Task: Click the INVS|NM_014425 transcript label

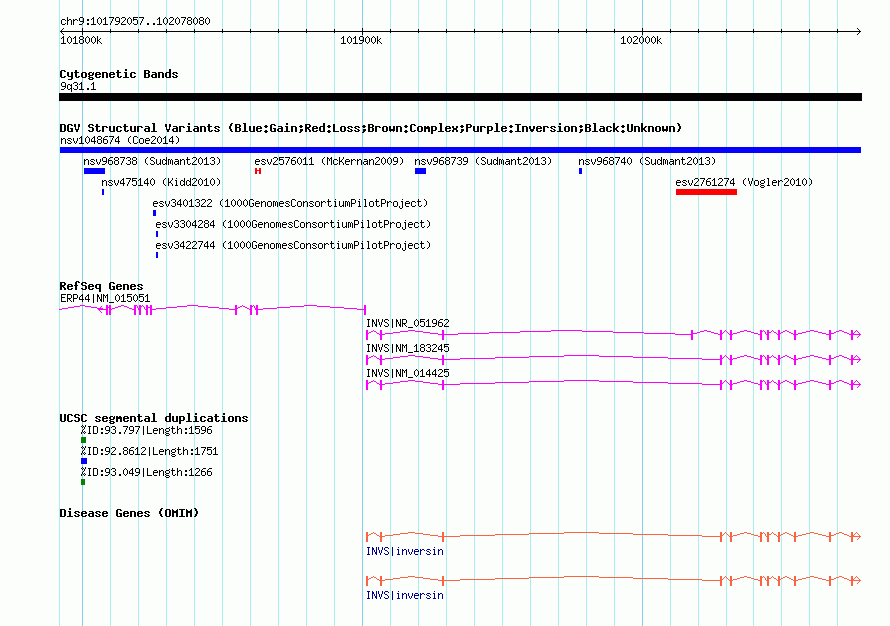Action: click(408, 373)
